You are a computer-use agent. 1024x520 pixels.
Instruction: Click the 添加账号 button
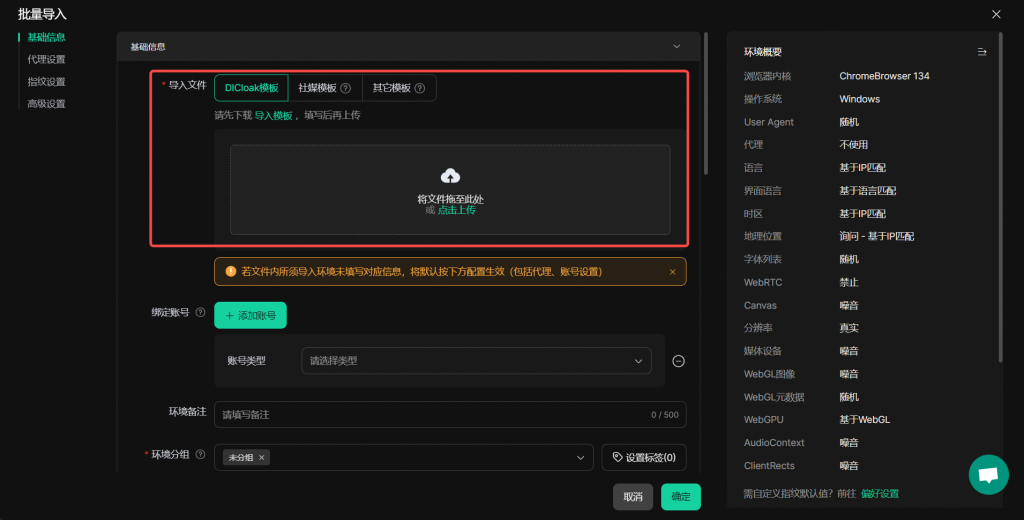(x=250, y=315)
